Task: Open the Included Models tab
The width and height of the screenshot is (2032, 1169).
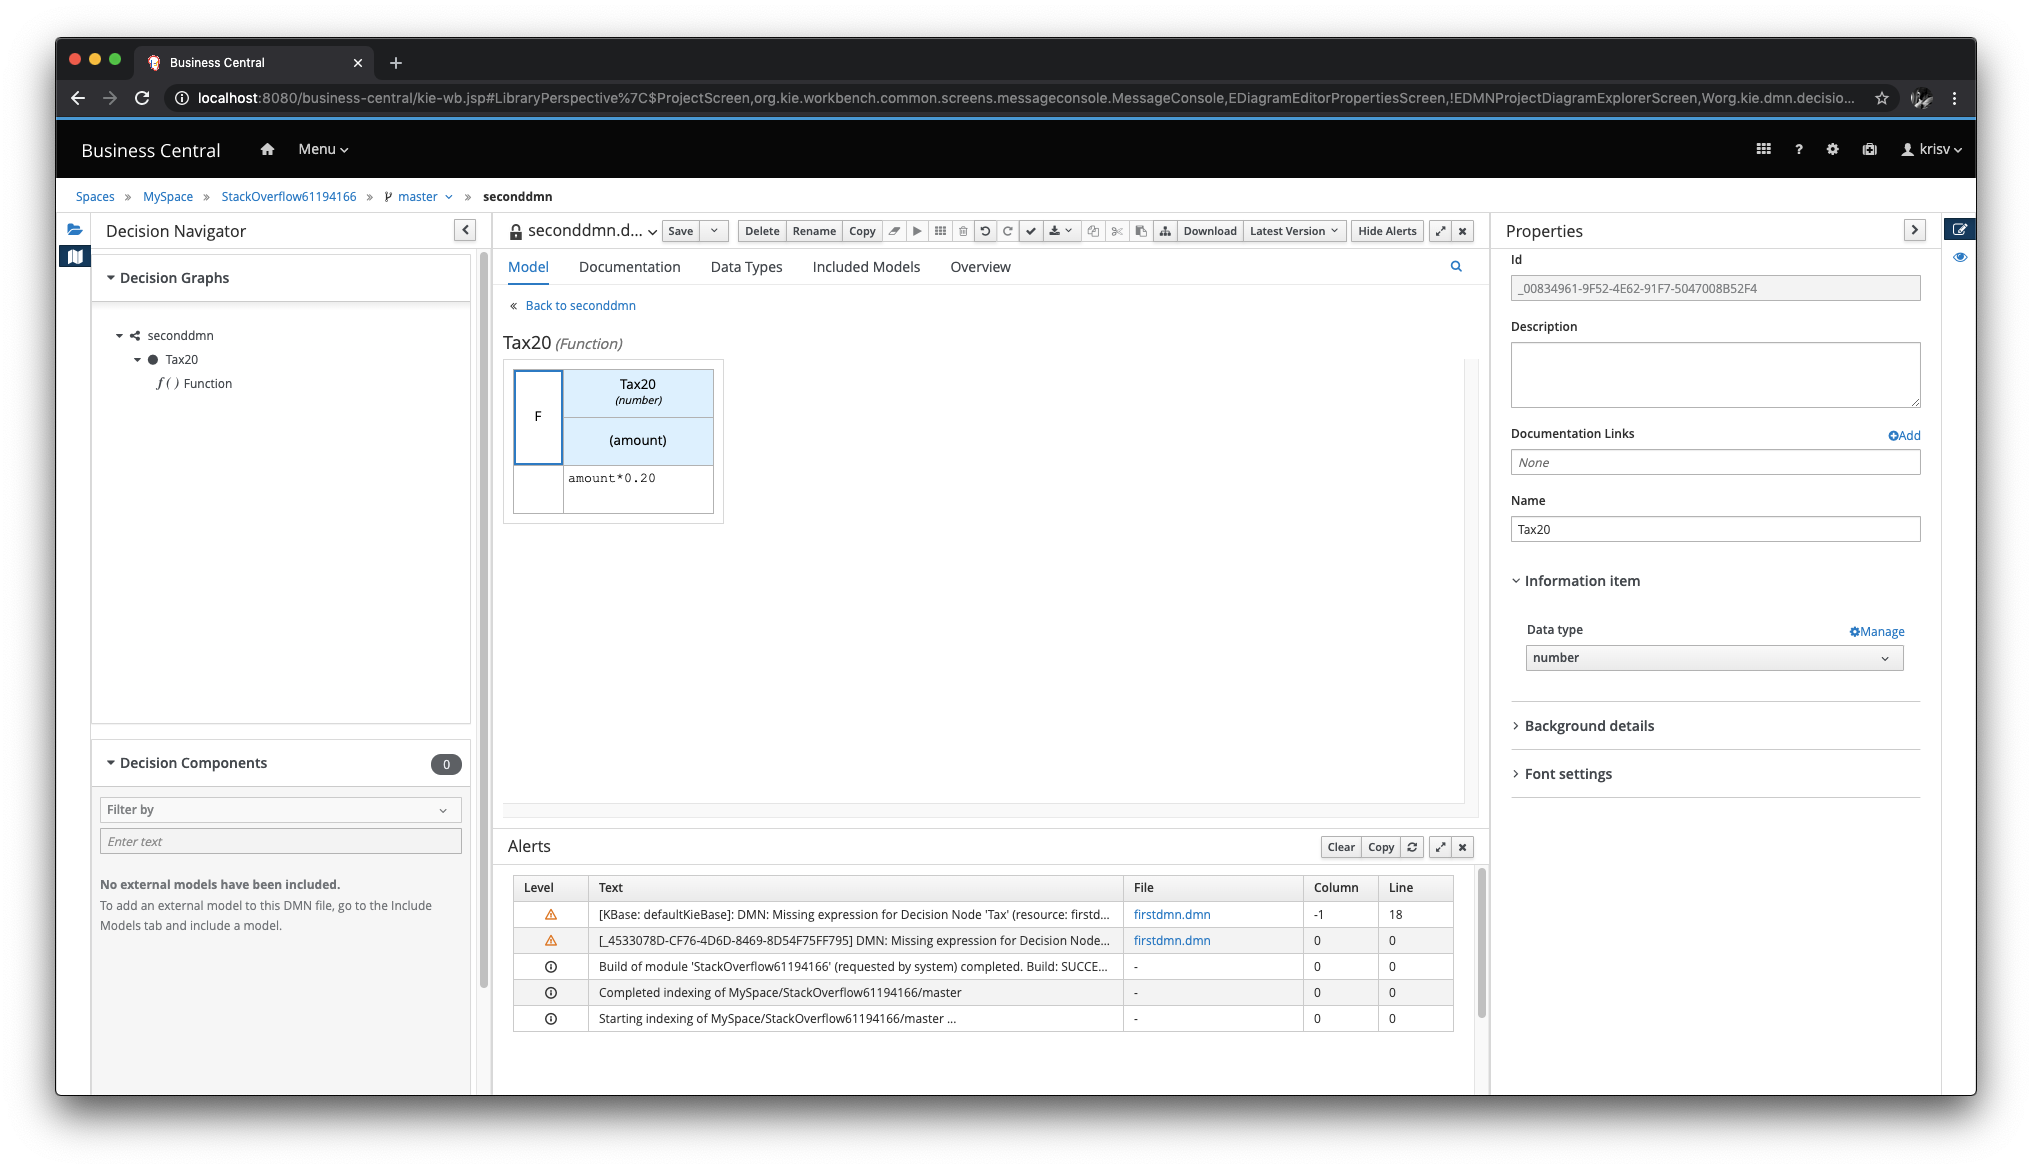Action: 866,267
